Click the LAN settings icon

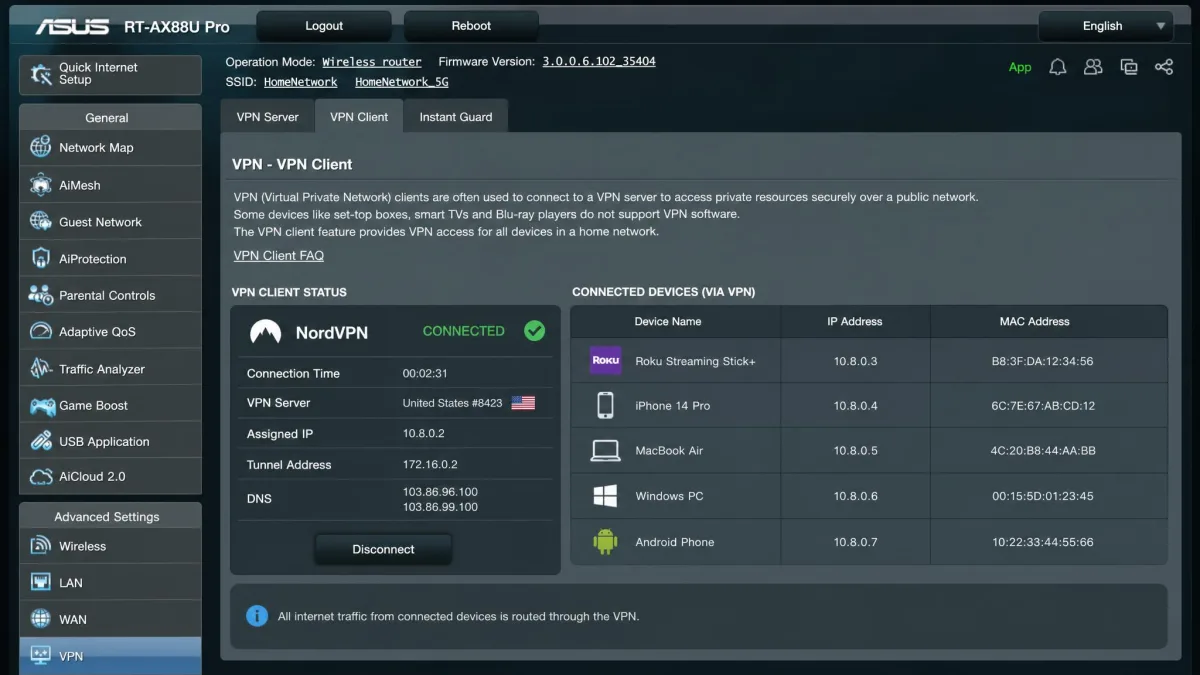pyautogui.click(x=41, y=583)
